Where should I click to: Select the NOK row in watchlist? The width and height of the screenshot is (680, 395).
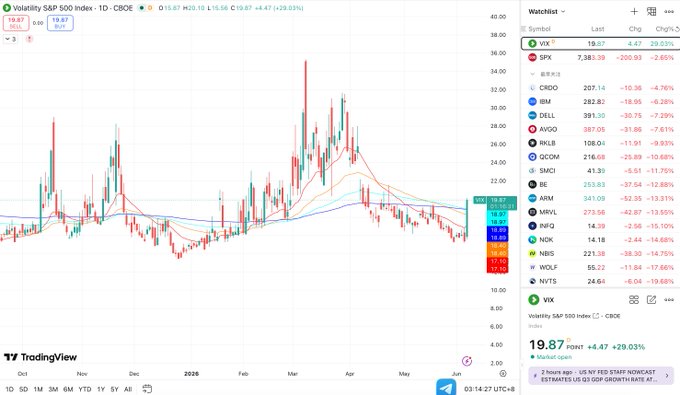pos(600,240)
